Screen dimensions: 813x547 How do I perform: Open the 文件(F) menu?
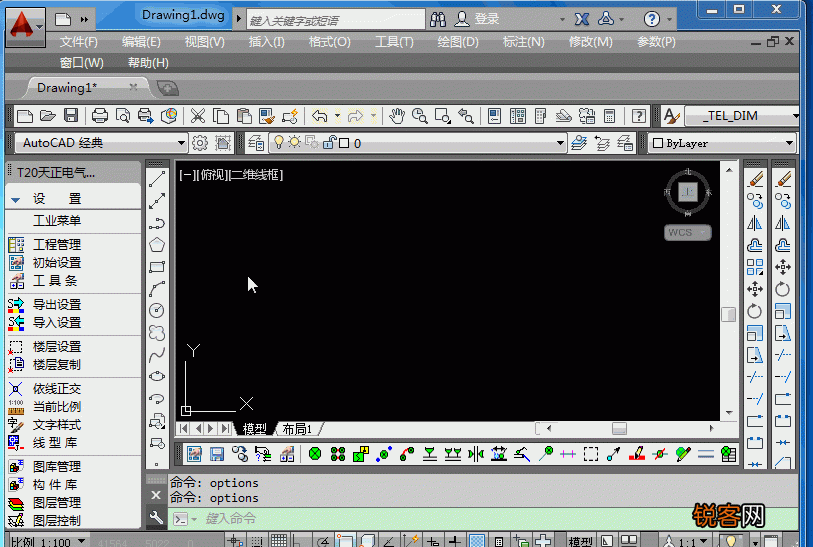click(79, 42)
